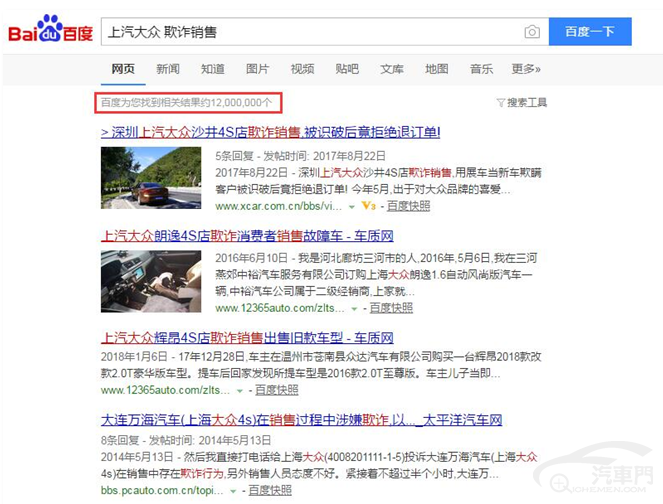Open 百度快照 for the pcauto result

pyautogui.click(x=270, y=490)
